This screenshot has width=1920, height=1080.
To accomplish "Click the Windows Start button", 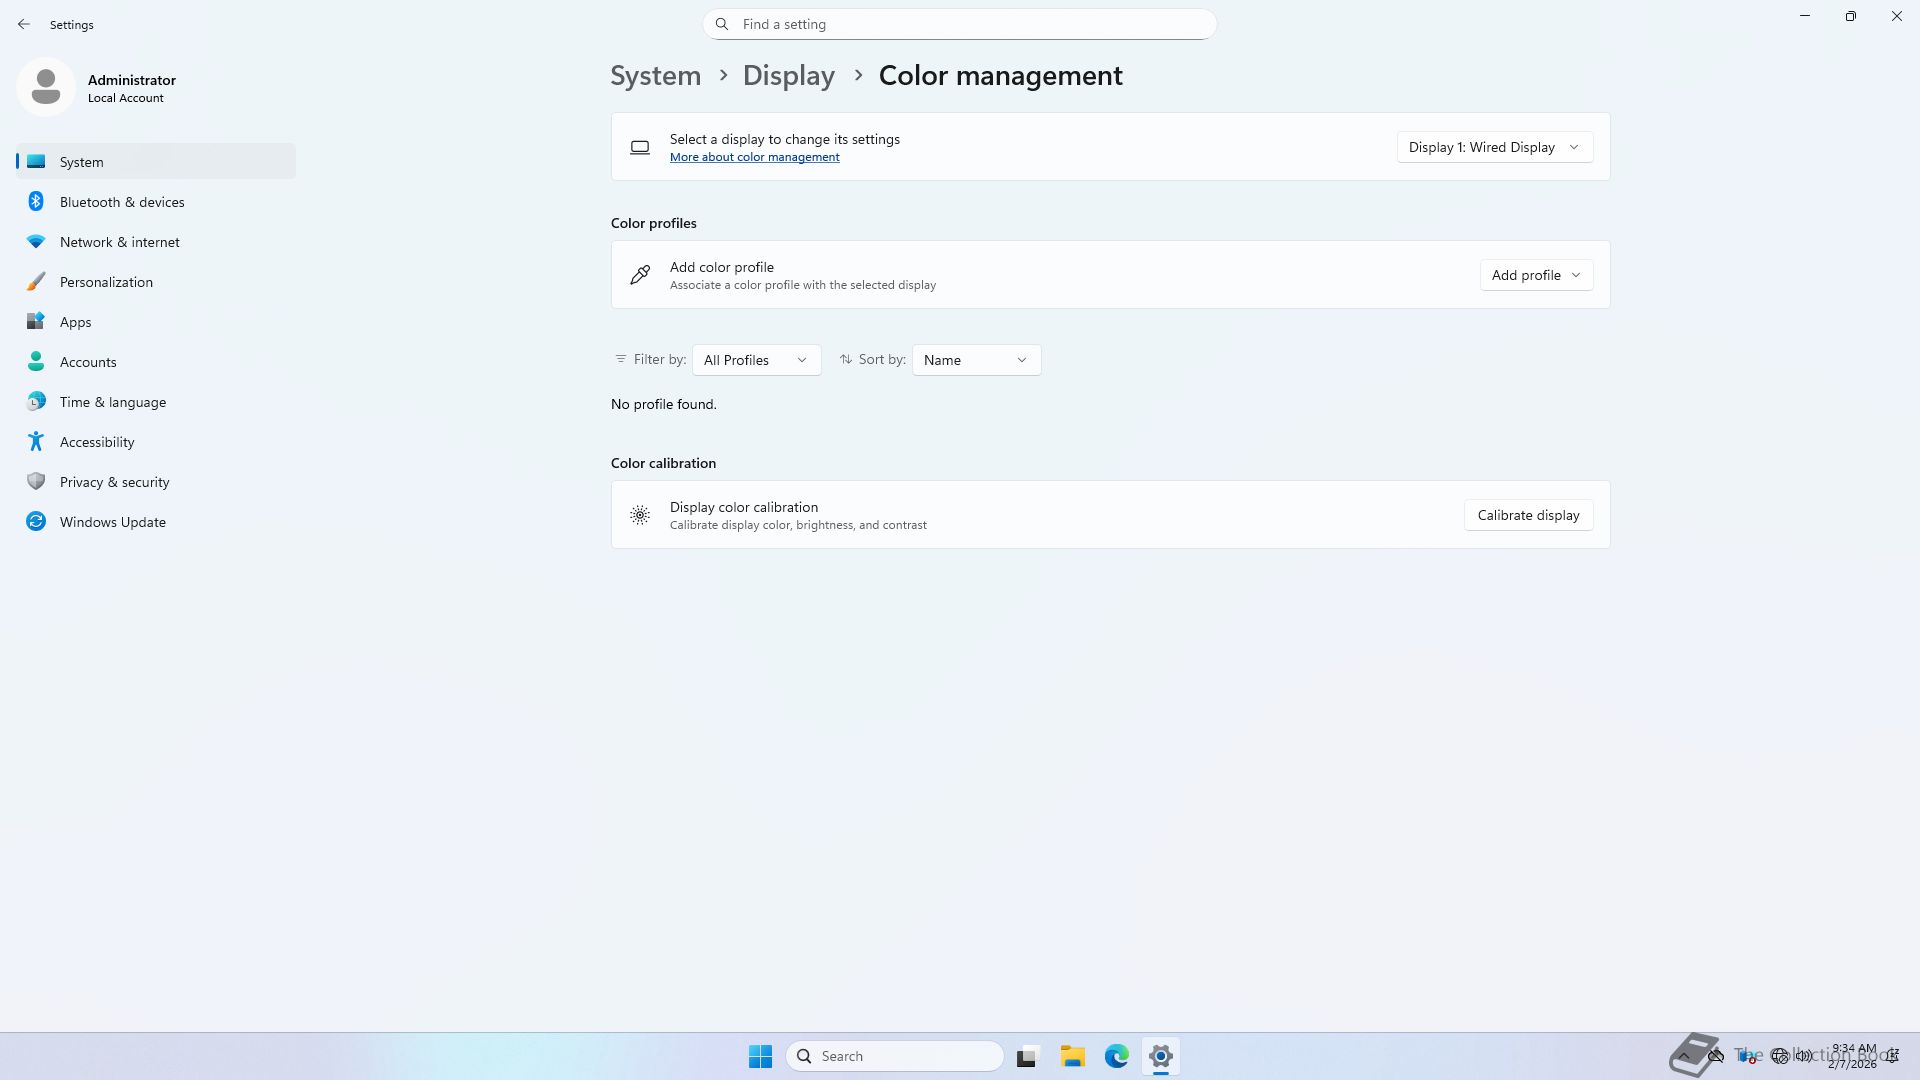I will tap(760, 1056).
